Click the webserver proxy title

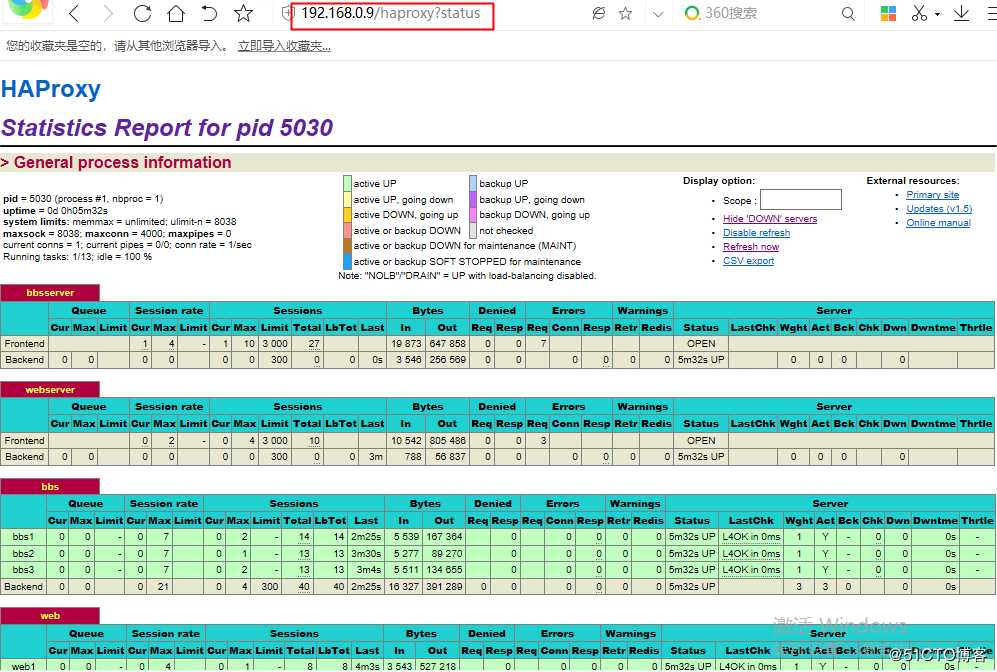point(50,390)
